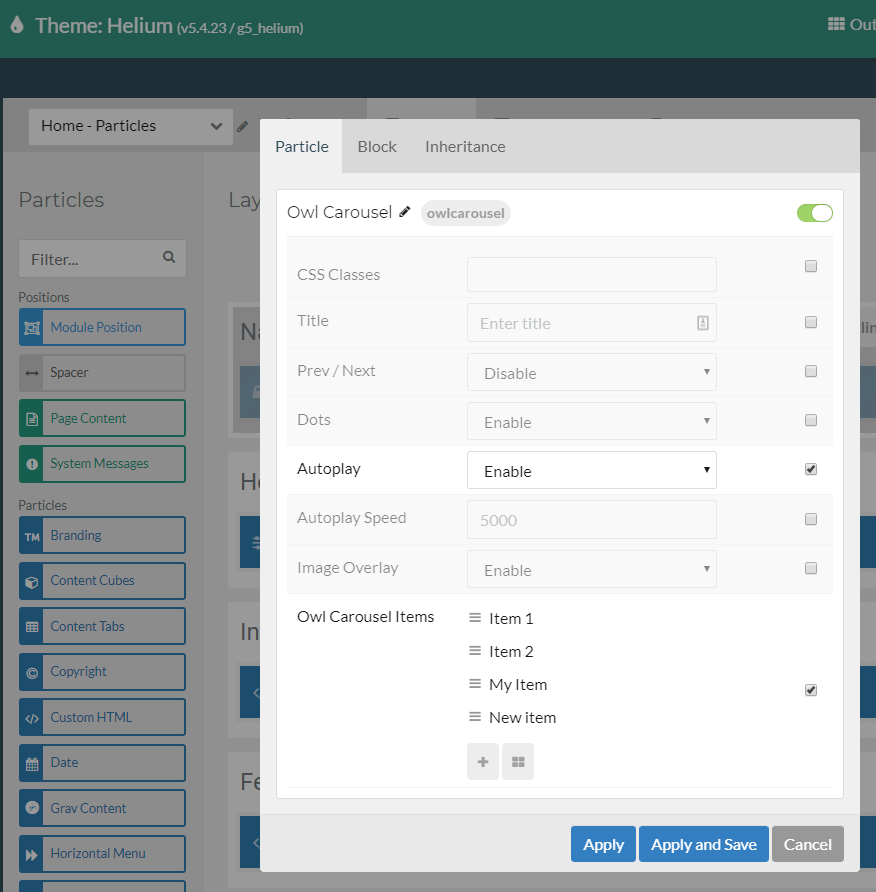Open the Autoplay dropdown
This screenshot has height=892, width=876.
point(592,470)
